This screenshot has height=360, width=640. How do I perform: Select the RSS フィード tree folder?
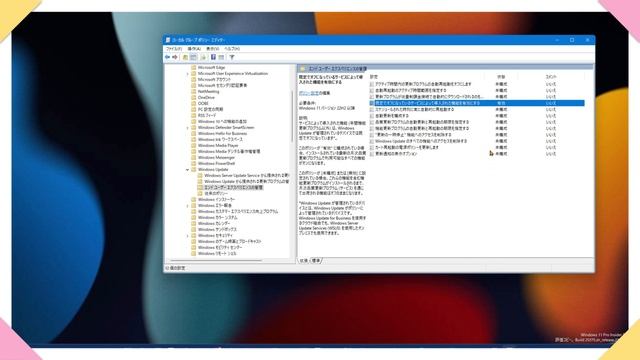pos(207,116)
